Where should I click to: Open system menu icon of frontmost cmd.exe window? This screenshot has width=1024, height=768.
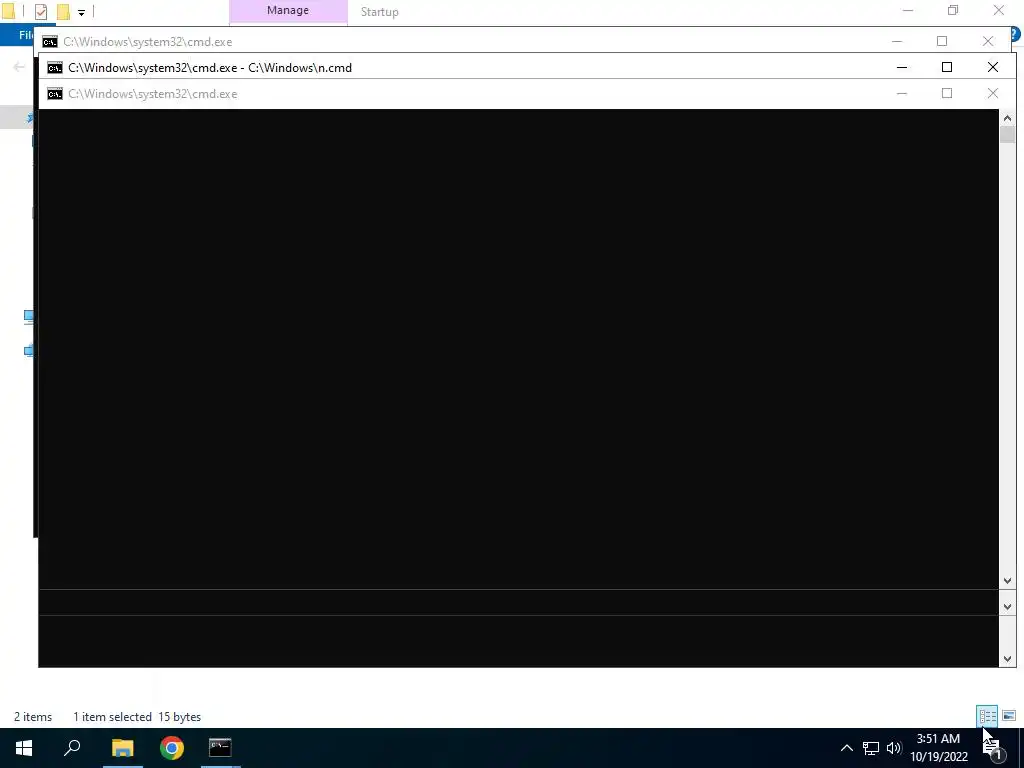55,94
